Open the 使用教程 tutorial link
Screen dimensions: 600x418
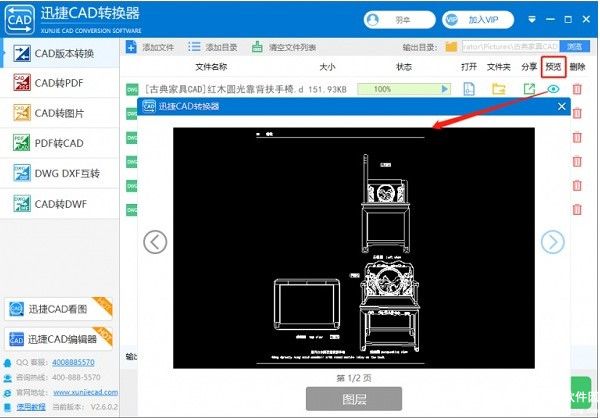(31, 407)
